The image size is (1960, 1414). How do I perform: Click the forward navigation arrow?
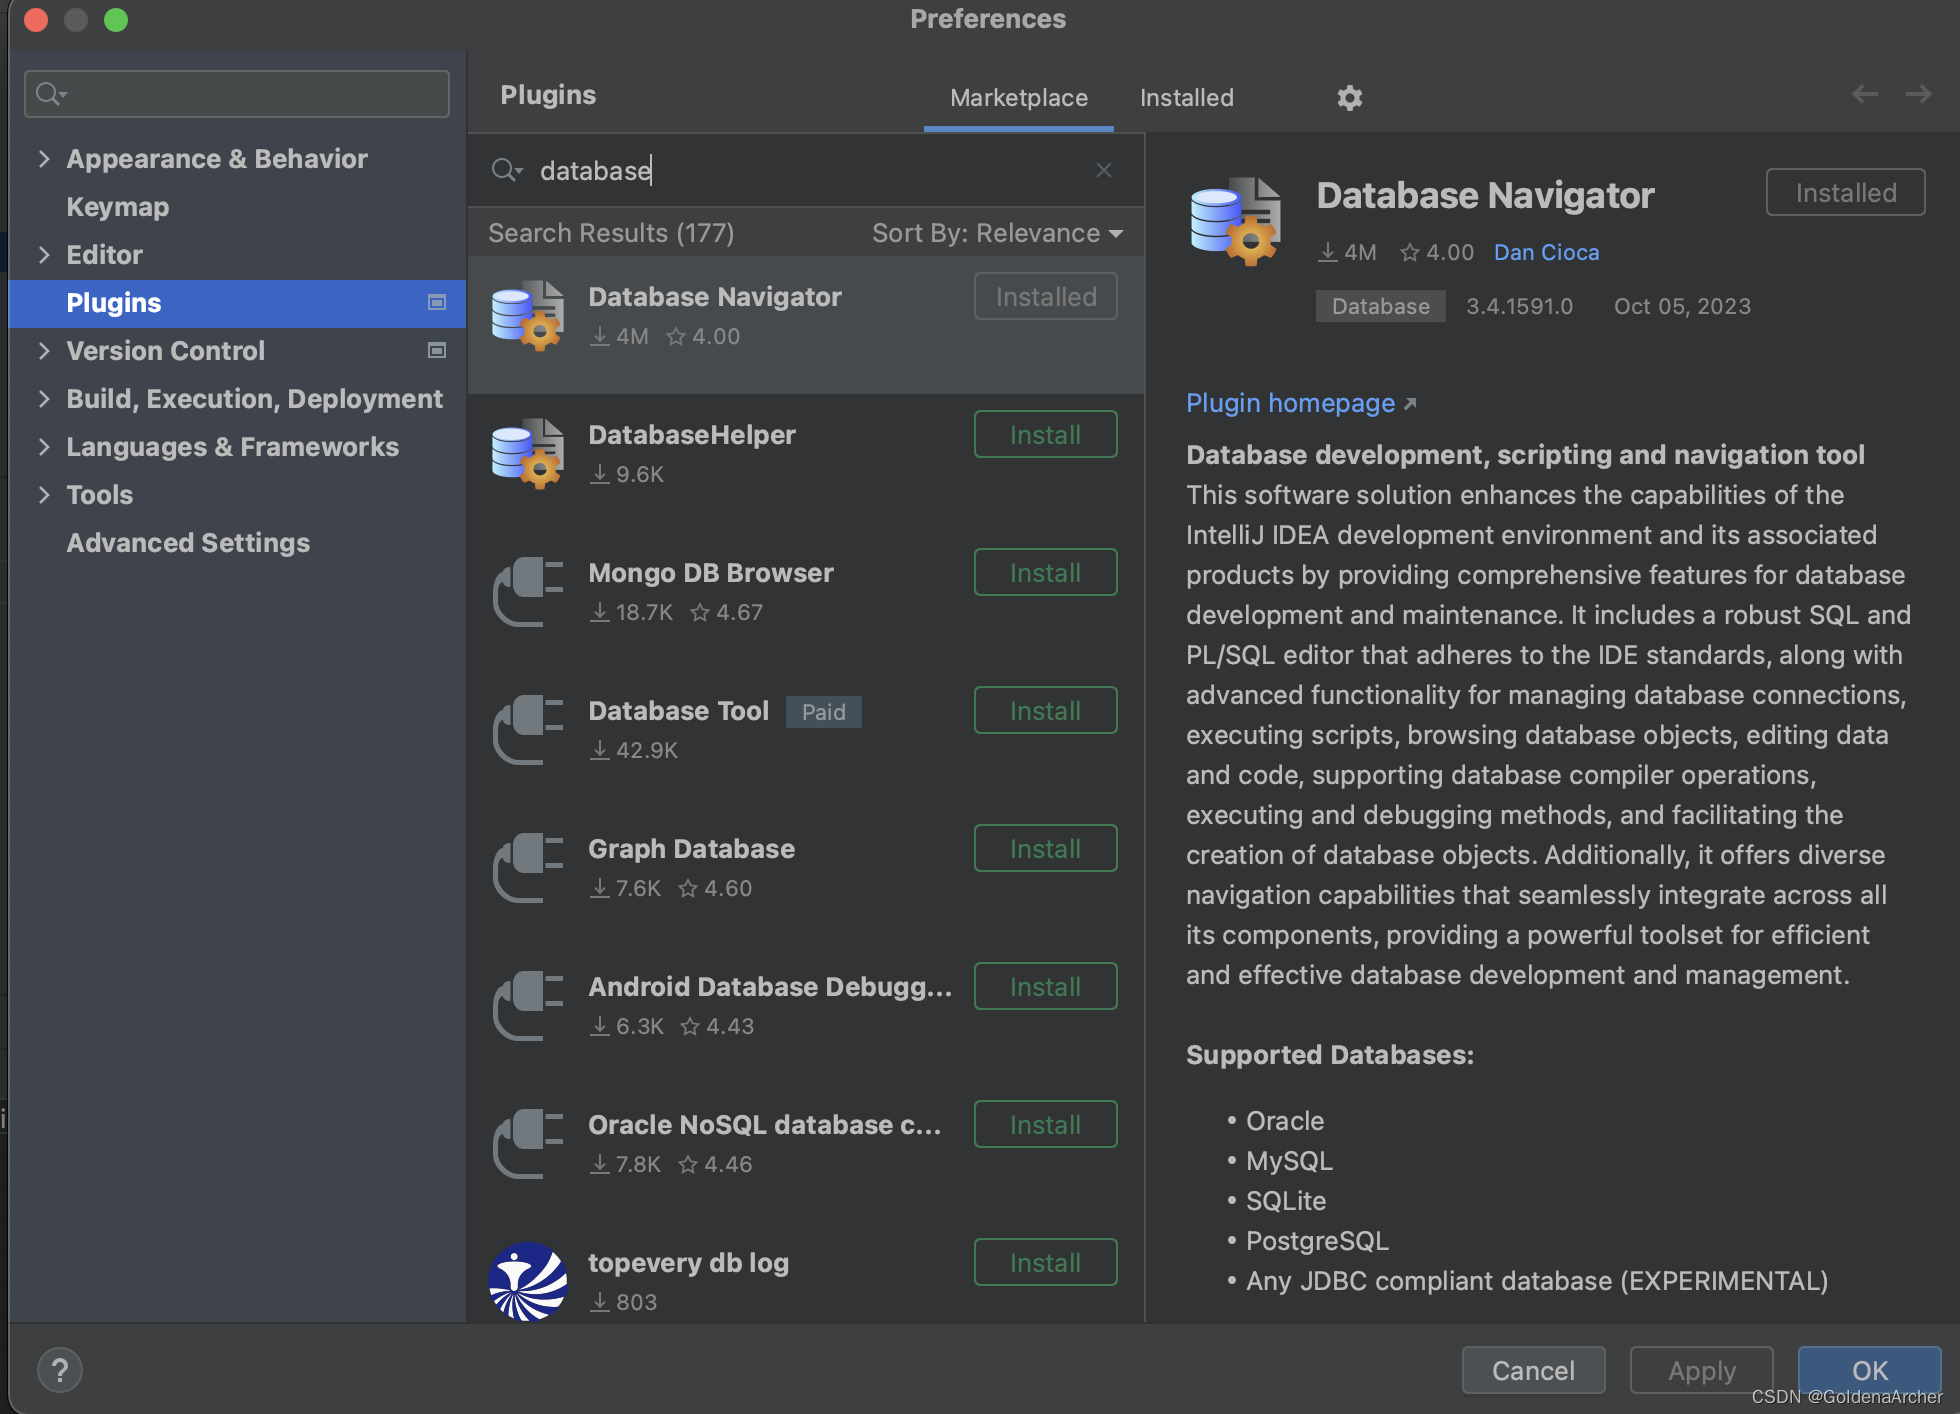(1919, 94)
